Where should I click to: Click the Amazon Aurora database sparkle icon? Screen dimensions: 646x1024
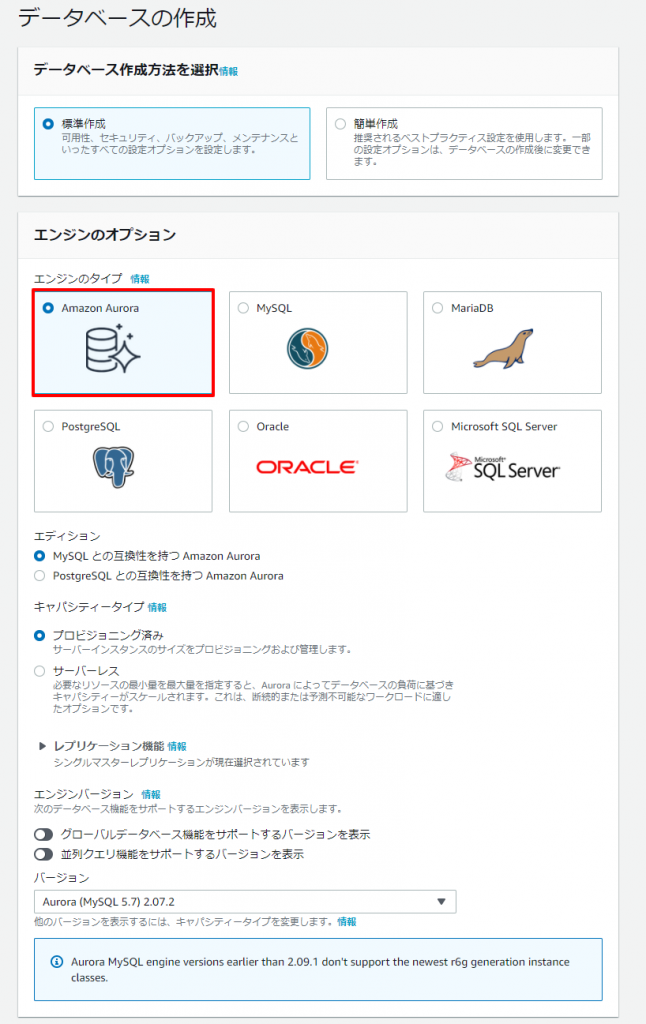click(x=113, y=349)
